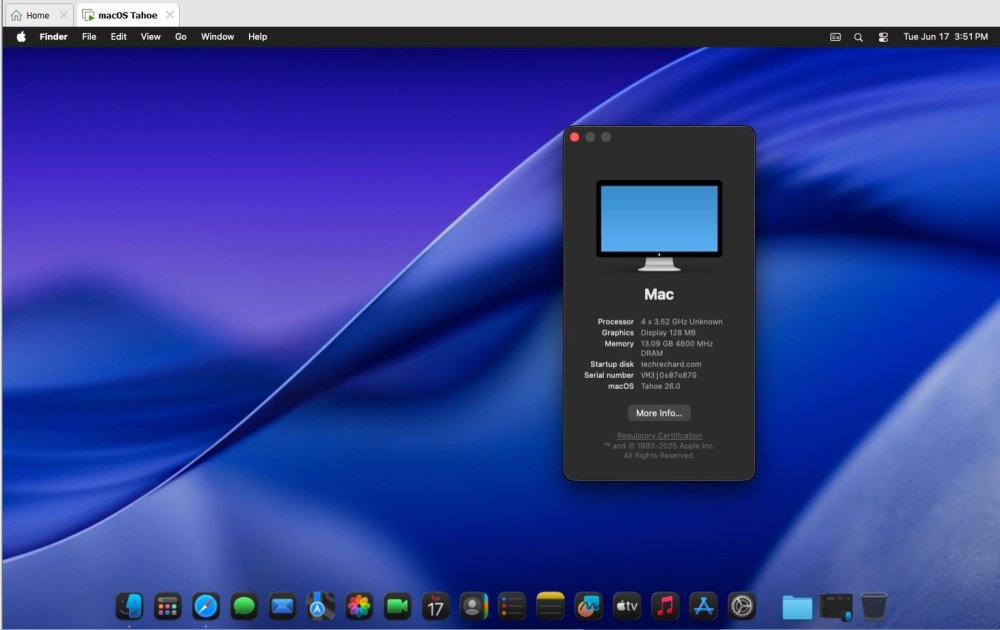Open Control Center in the menu bar
The height and width of the screenshot is (630, 1000).
(883, 37)
